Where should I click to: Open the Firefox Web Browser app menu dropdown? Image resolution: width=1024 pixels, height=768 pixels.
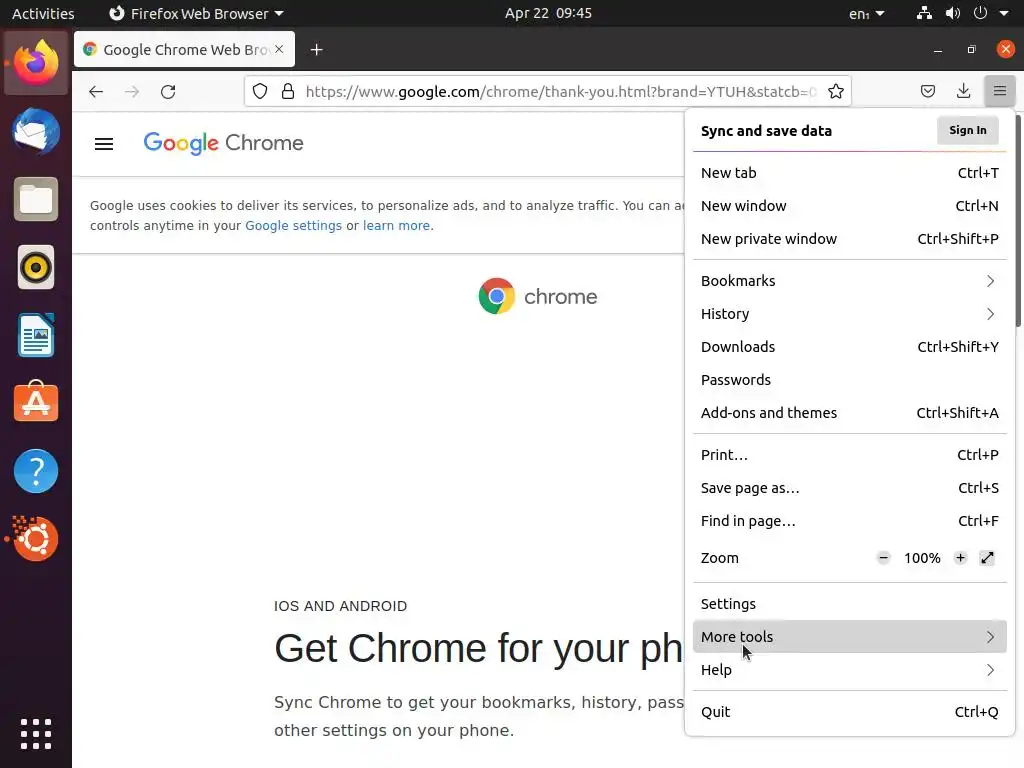coord(196,13)
